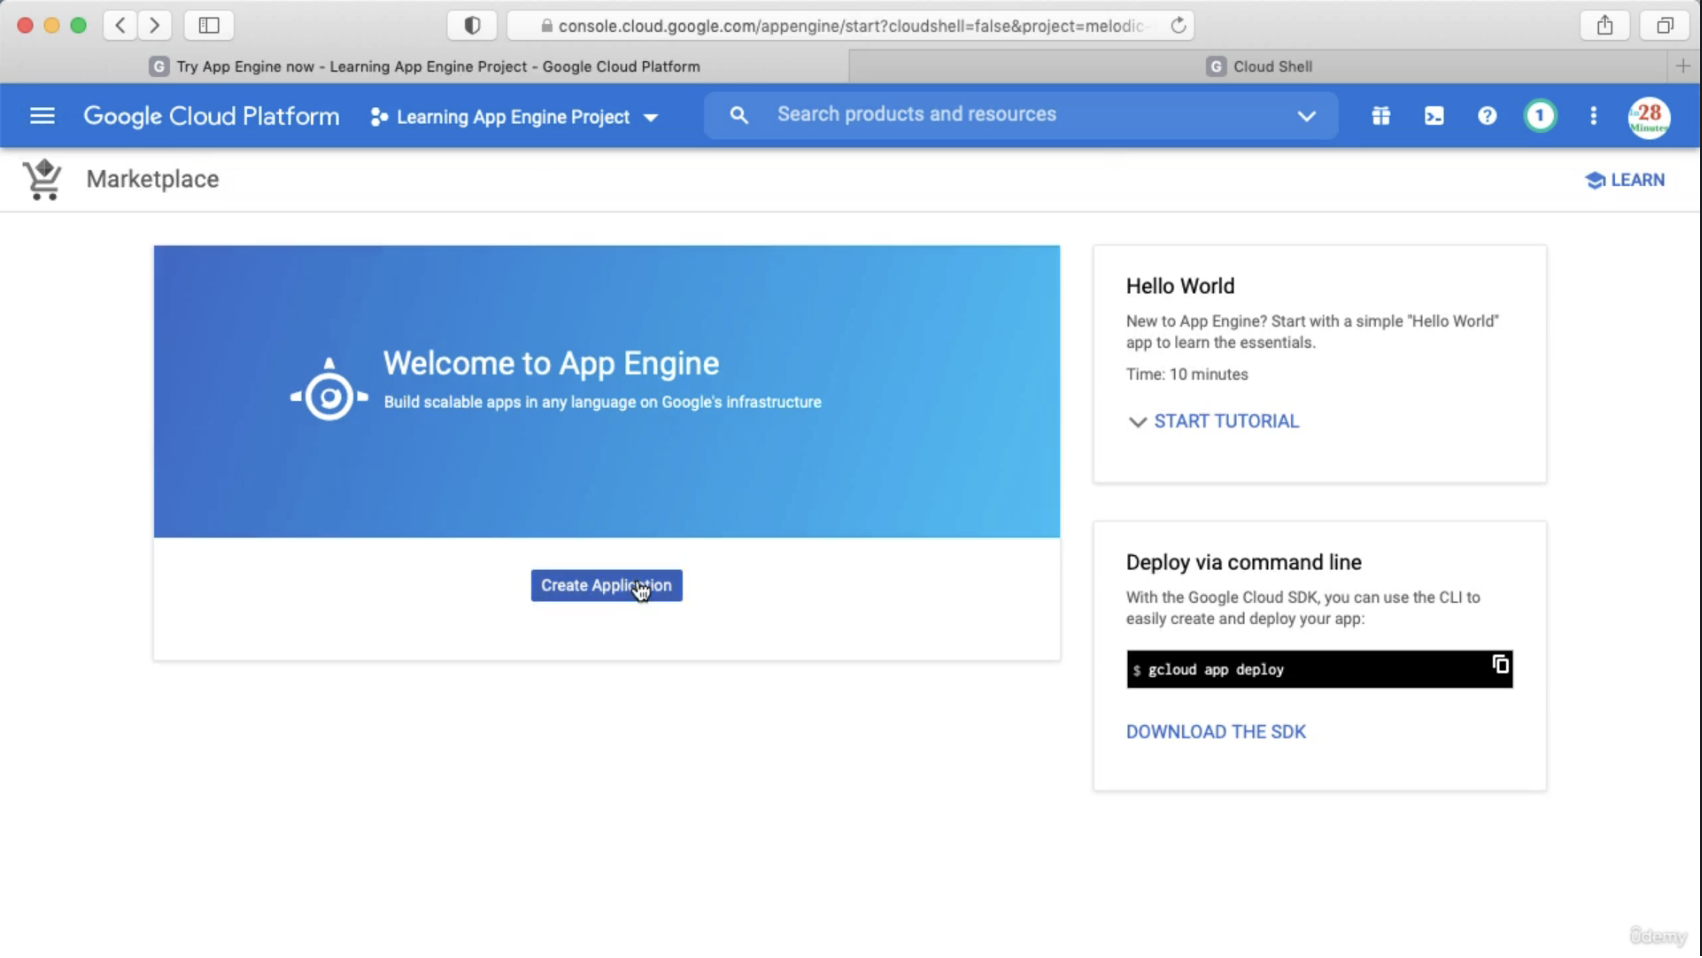The height and width of the screenshot is (958, 1702).
Task: Click the App Engine logo icon
Action: click(x=329, y=390)
